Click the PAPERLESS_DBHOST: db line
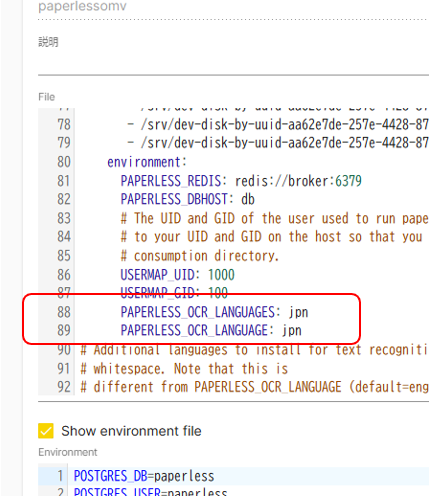 coord(188,199)
